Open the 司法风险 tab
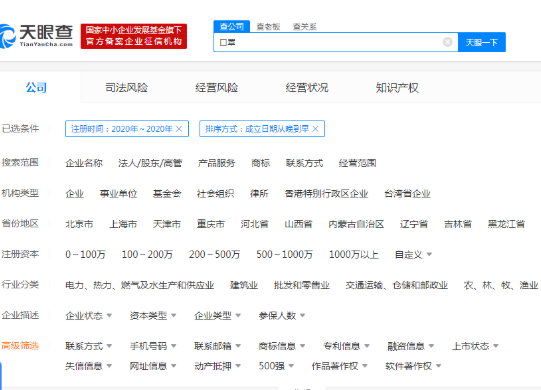Viewport: 541px width, 390px height. click(x=127, y=88)
